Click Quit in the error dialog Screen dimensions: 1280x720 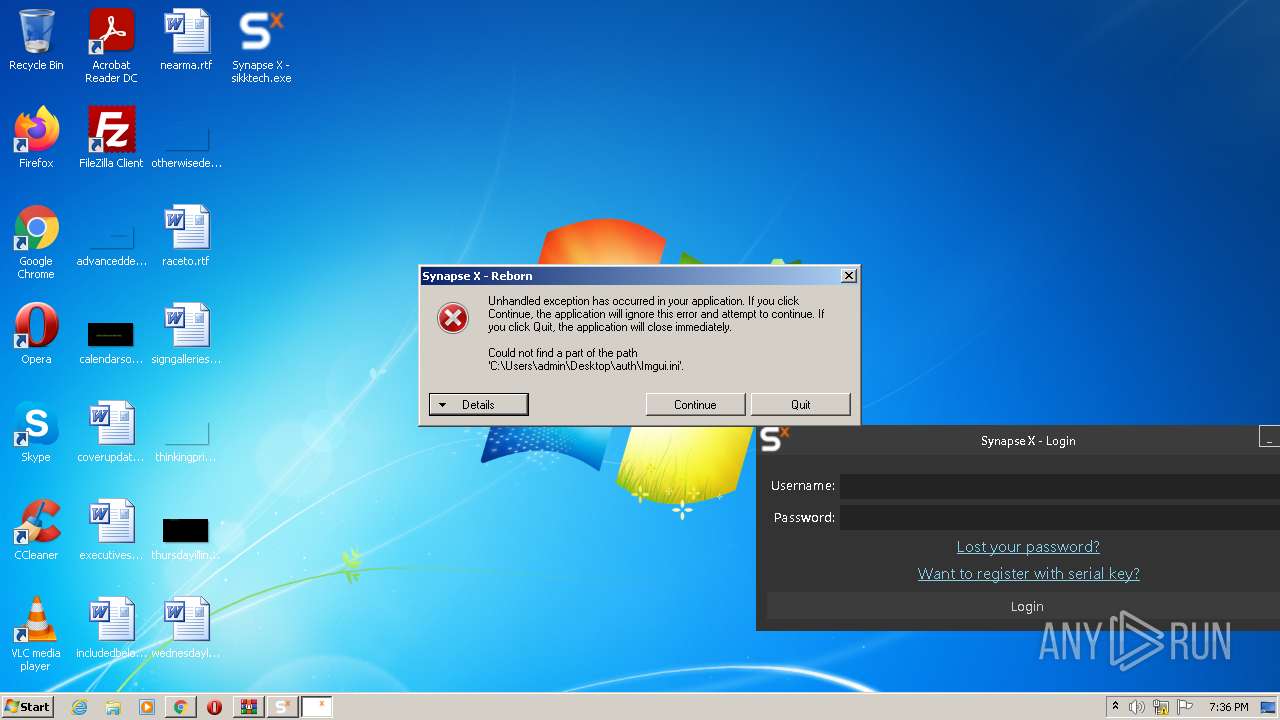click(x=801, y=405)
